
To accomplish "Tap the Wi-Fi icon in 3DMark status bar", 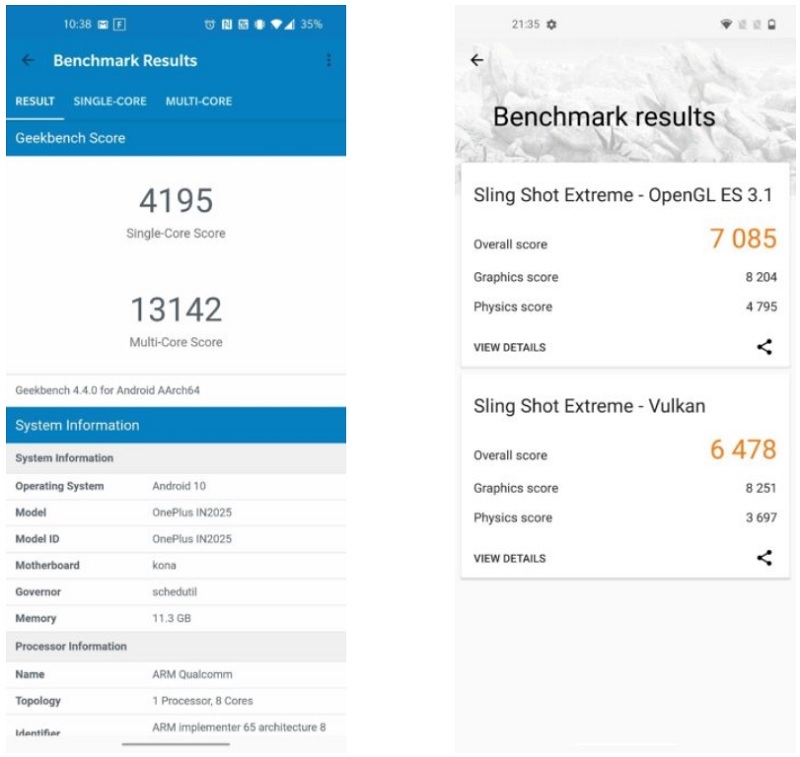I will pos(726,24).
